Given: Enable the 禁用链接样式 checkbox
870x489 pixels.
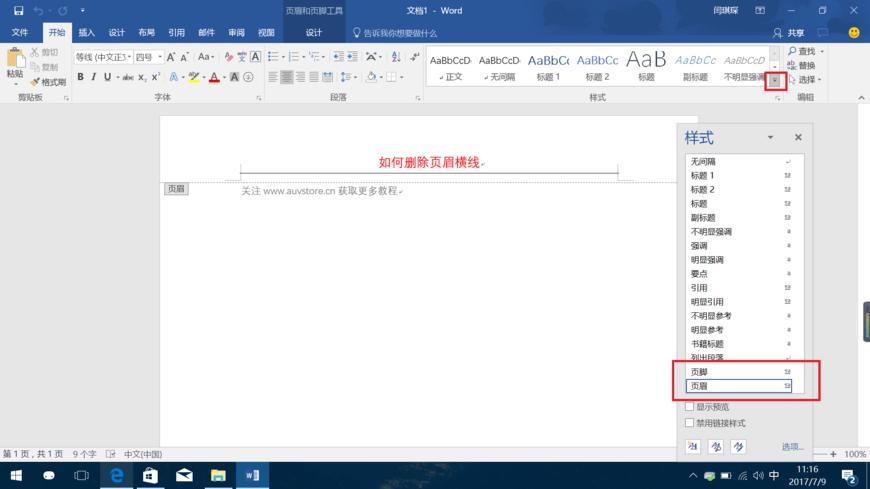Looking at the screenshot, I should pos(689,423).
